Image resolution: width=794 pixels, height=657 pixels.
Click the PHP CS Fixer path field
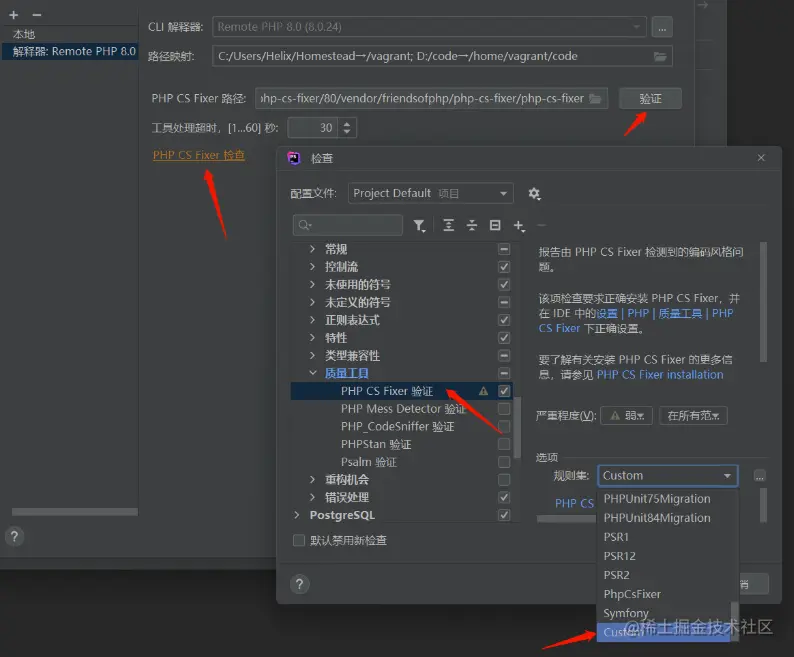tap(431, 99)
